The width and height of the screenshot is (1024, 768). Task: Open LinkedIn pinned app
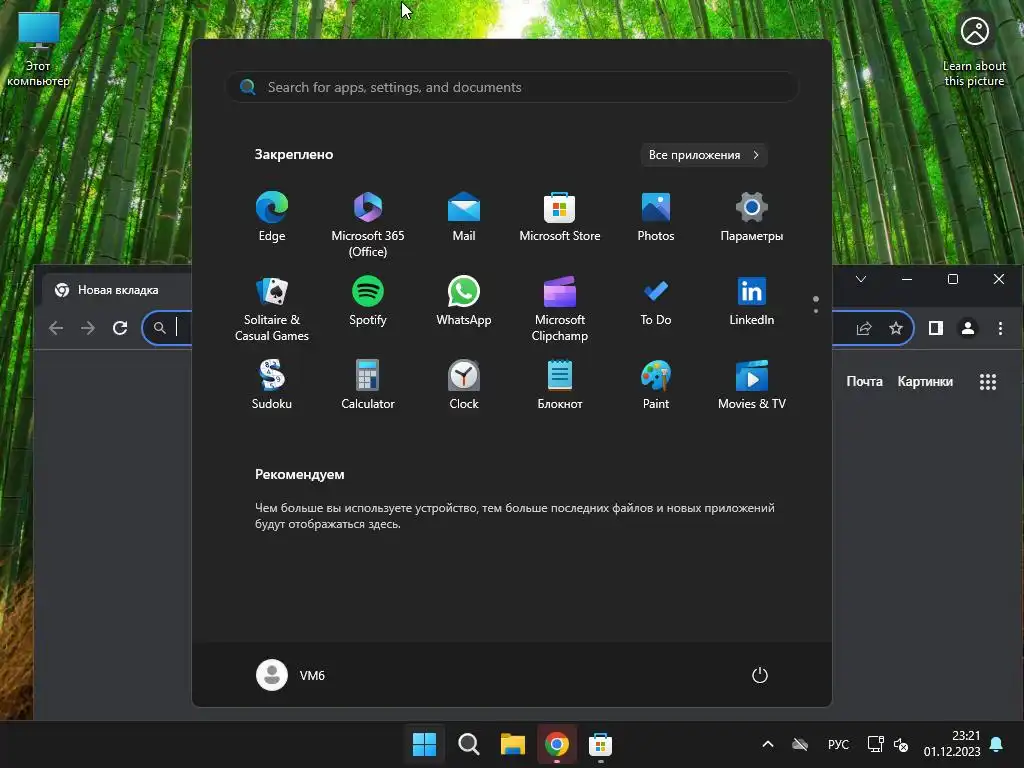752,302
